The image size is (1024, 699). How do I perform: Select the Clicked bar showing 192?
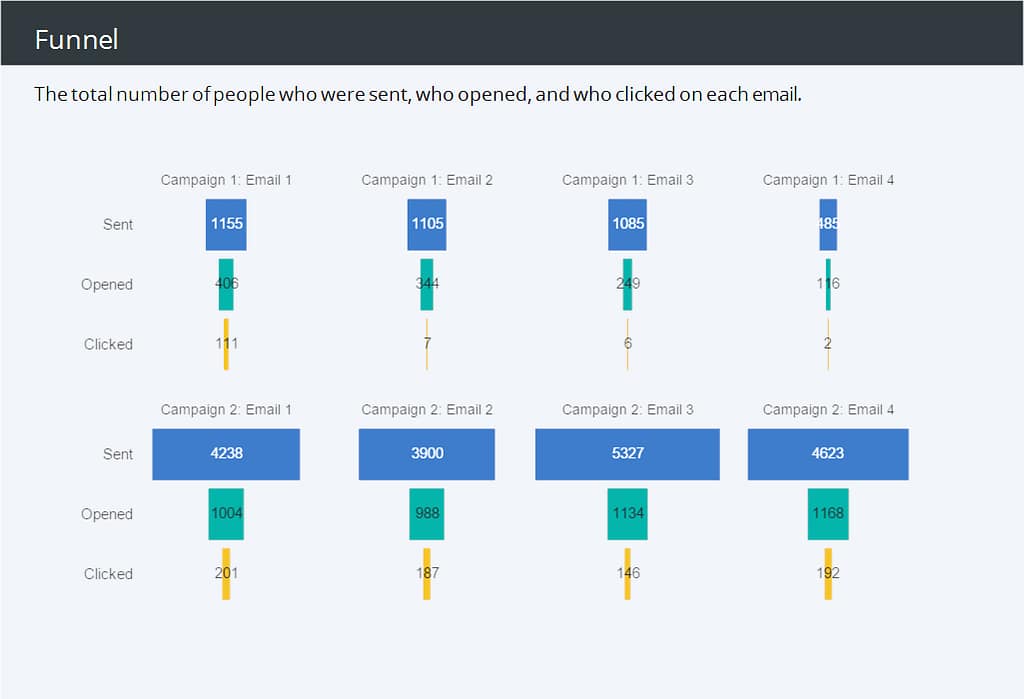tap(828, 574)
